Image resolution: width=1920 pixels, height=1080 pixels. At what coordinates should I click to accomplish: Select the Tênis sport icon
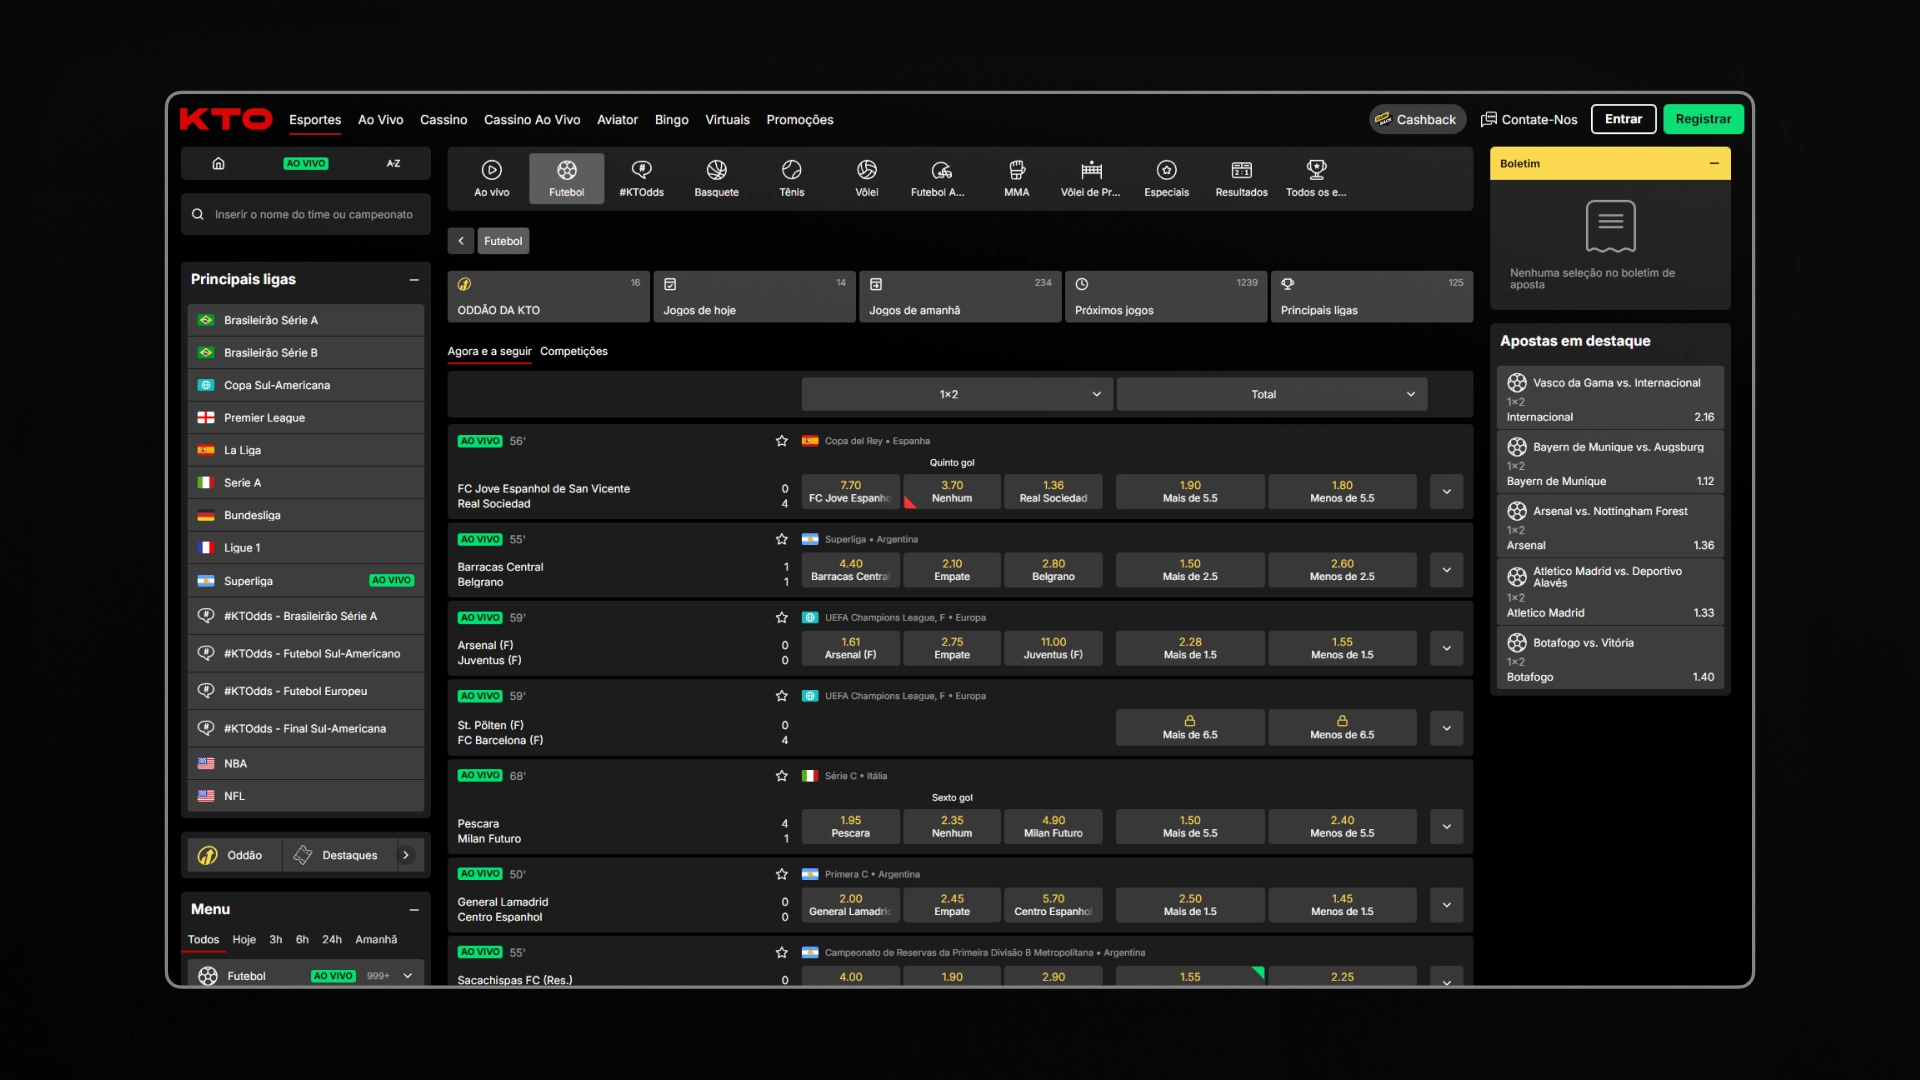click(791, 179)
